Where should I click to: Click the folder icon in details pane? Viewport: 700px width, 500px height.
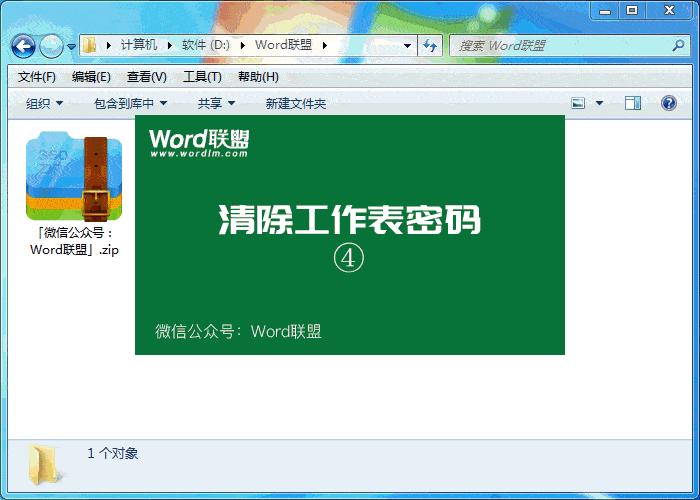click(x=44, y=464)
